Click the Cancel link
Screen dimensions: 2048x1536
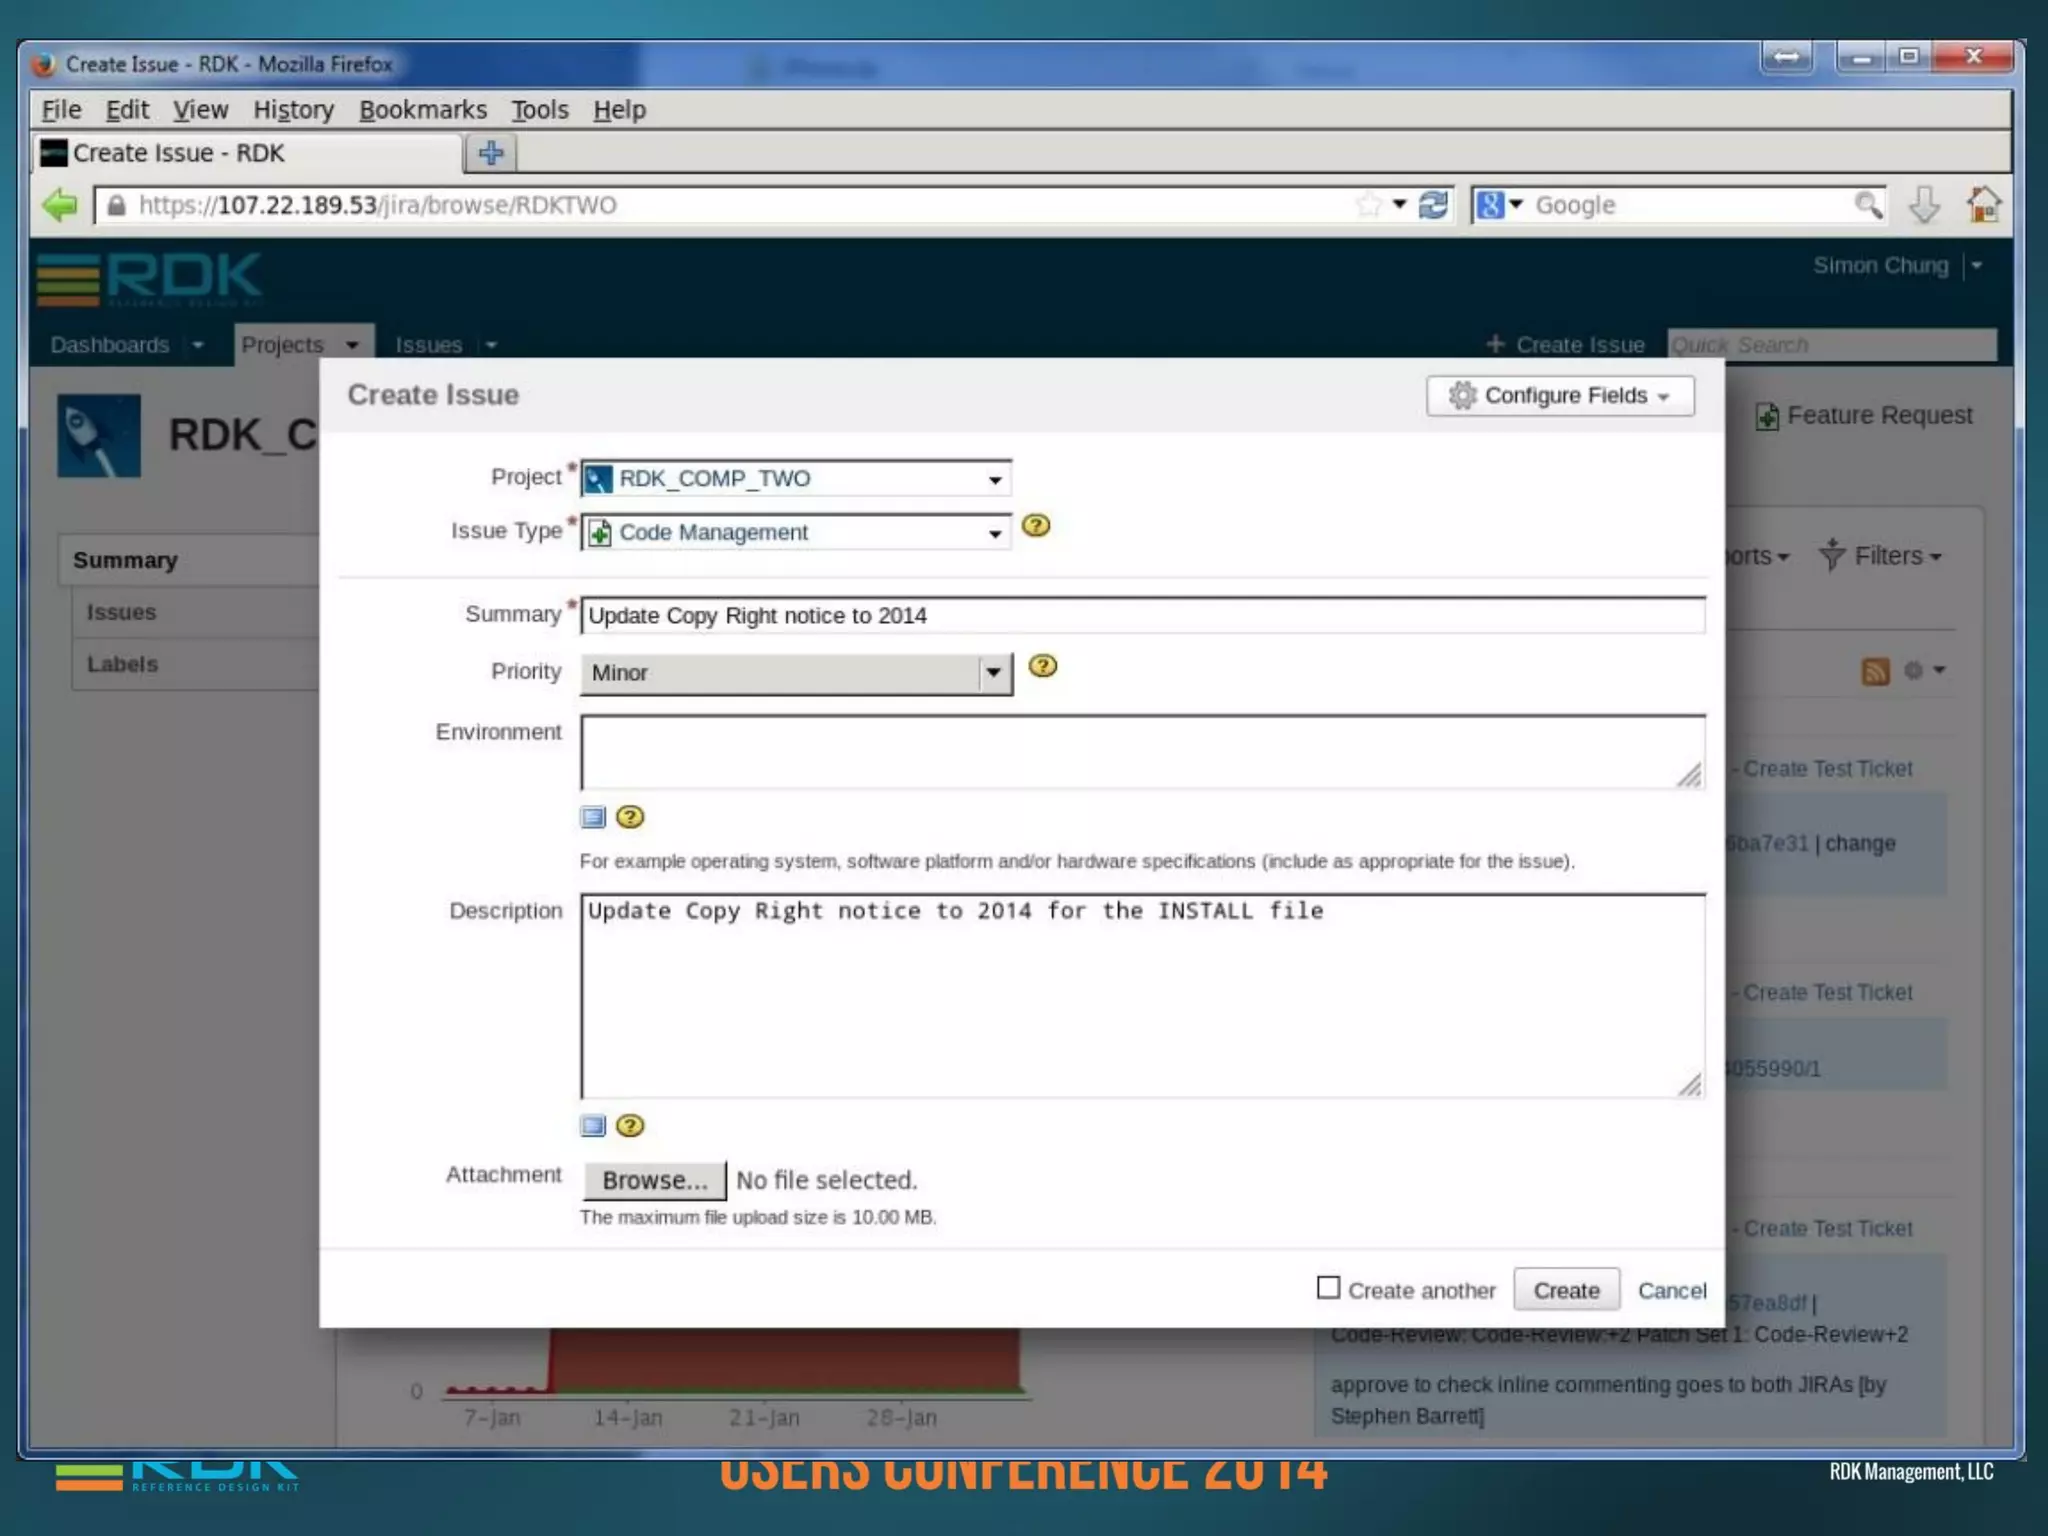pos(1671,1291)
